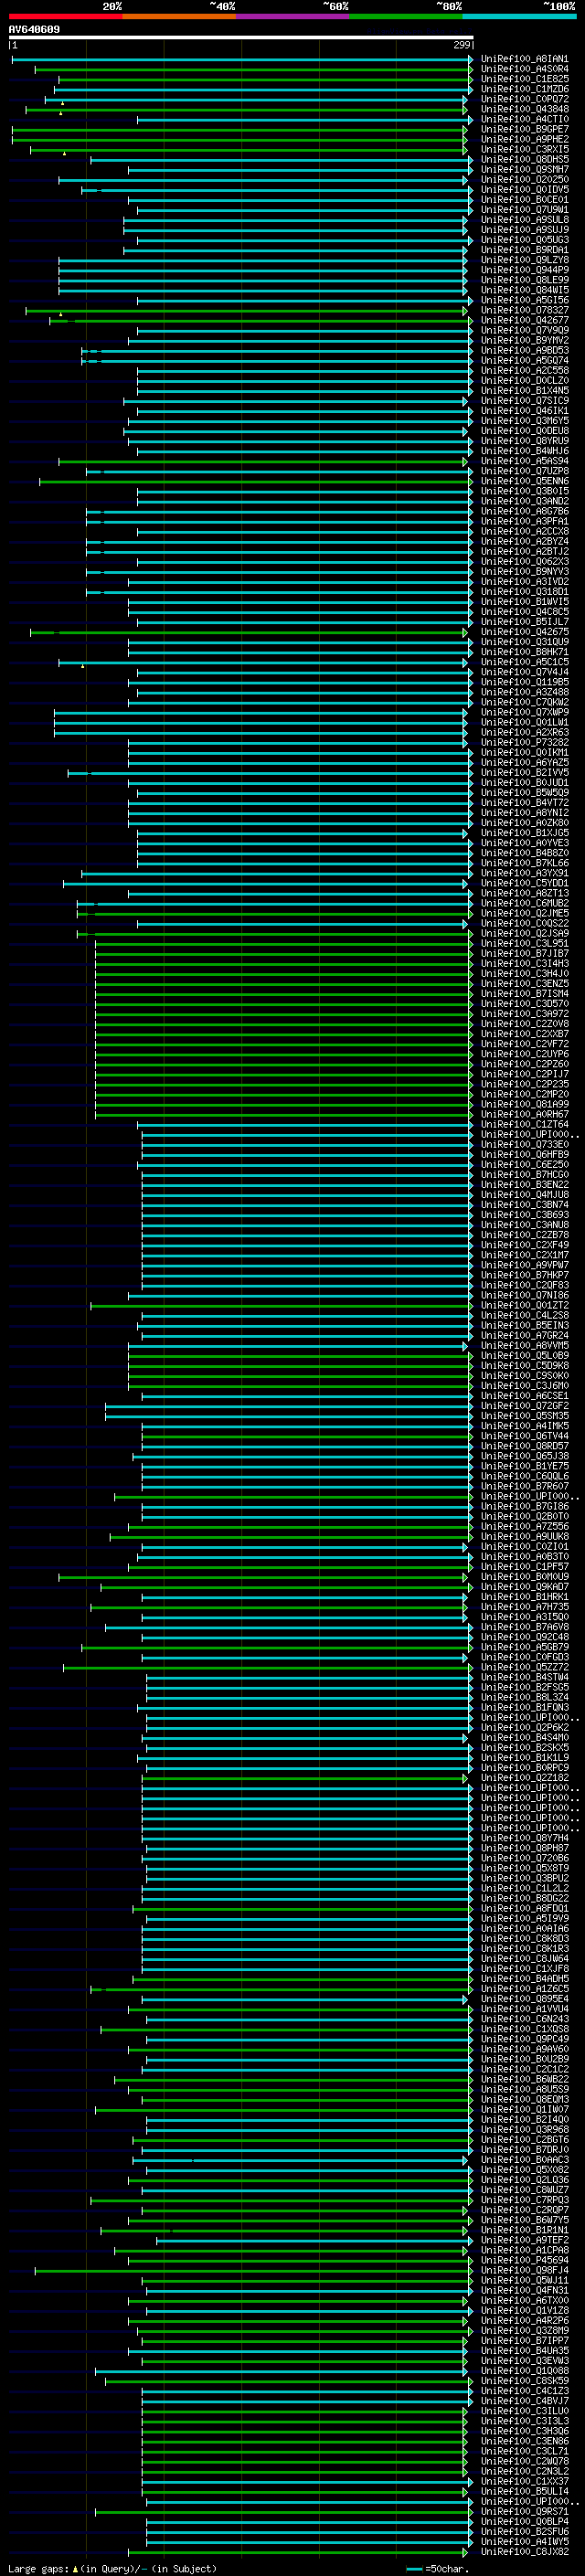Viewport: 585px width, 2576px height.
Task: Click the alignment bar for UniRef100_B9GPE7
Action: [240, 129]
